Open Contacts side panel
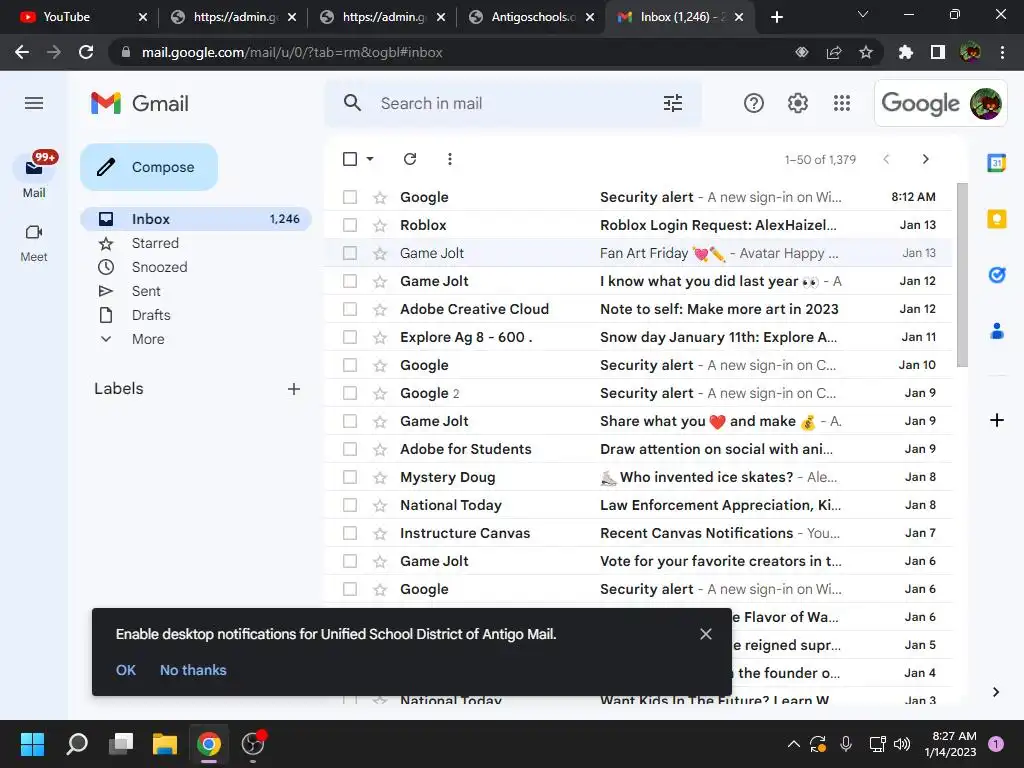 997,331
